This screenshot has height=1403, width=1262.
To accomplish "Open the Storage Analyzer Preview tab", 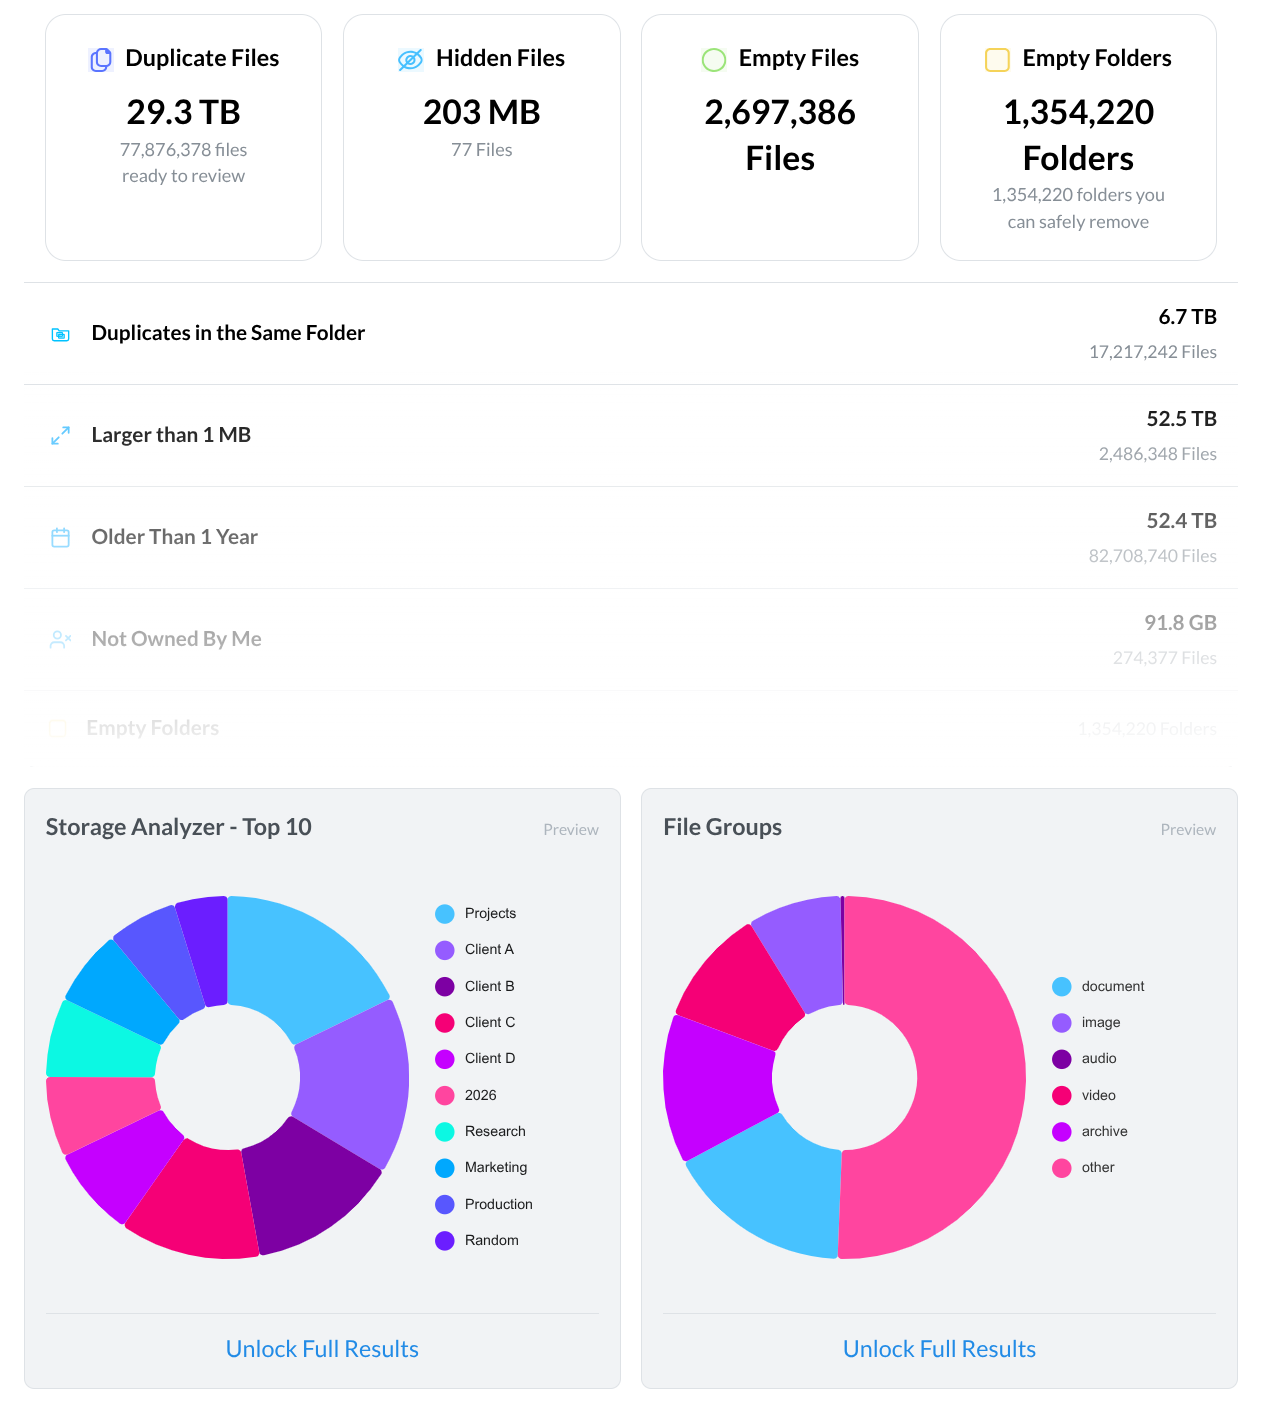I will pos(571,829).
